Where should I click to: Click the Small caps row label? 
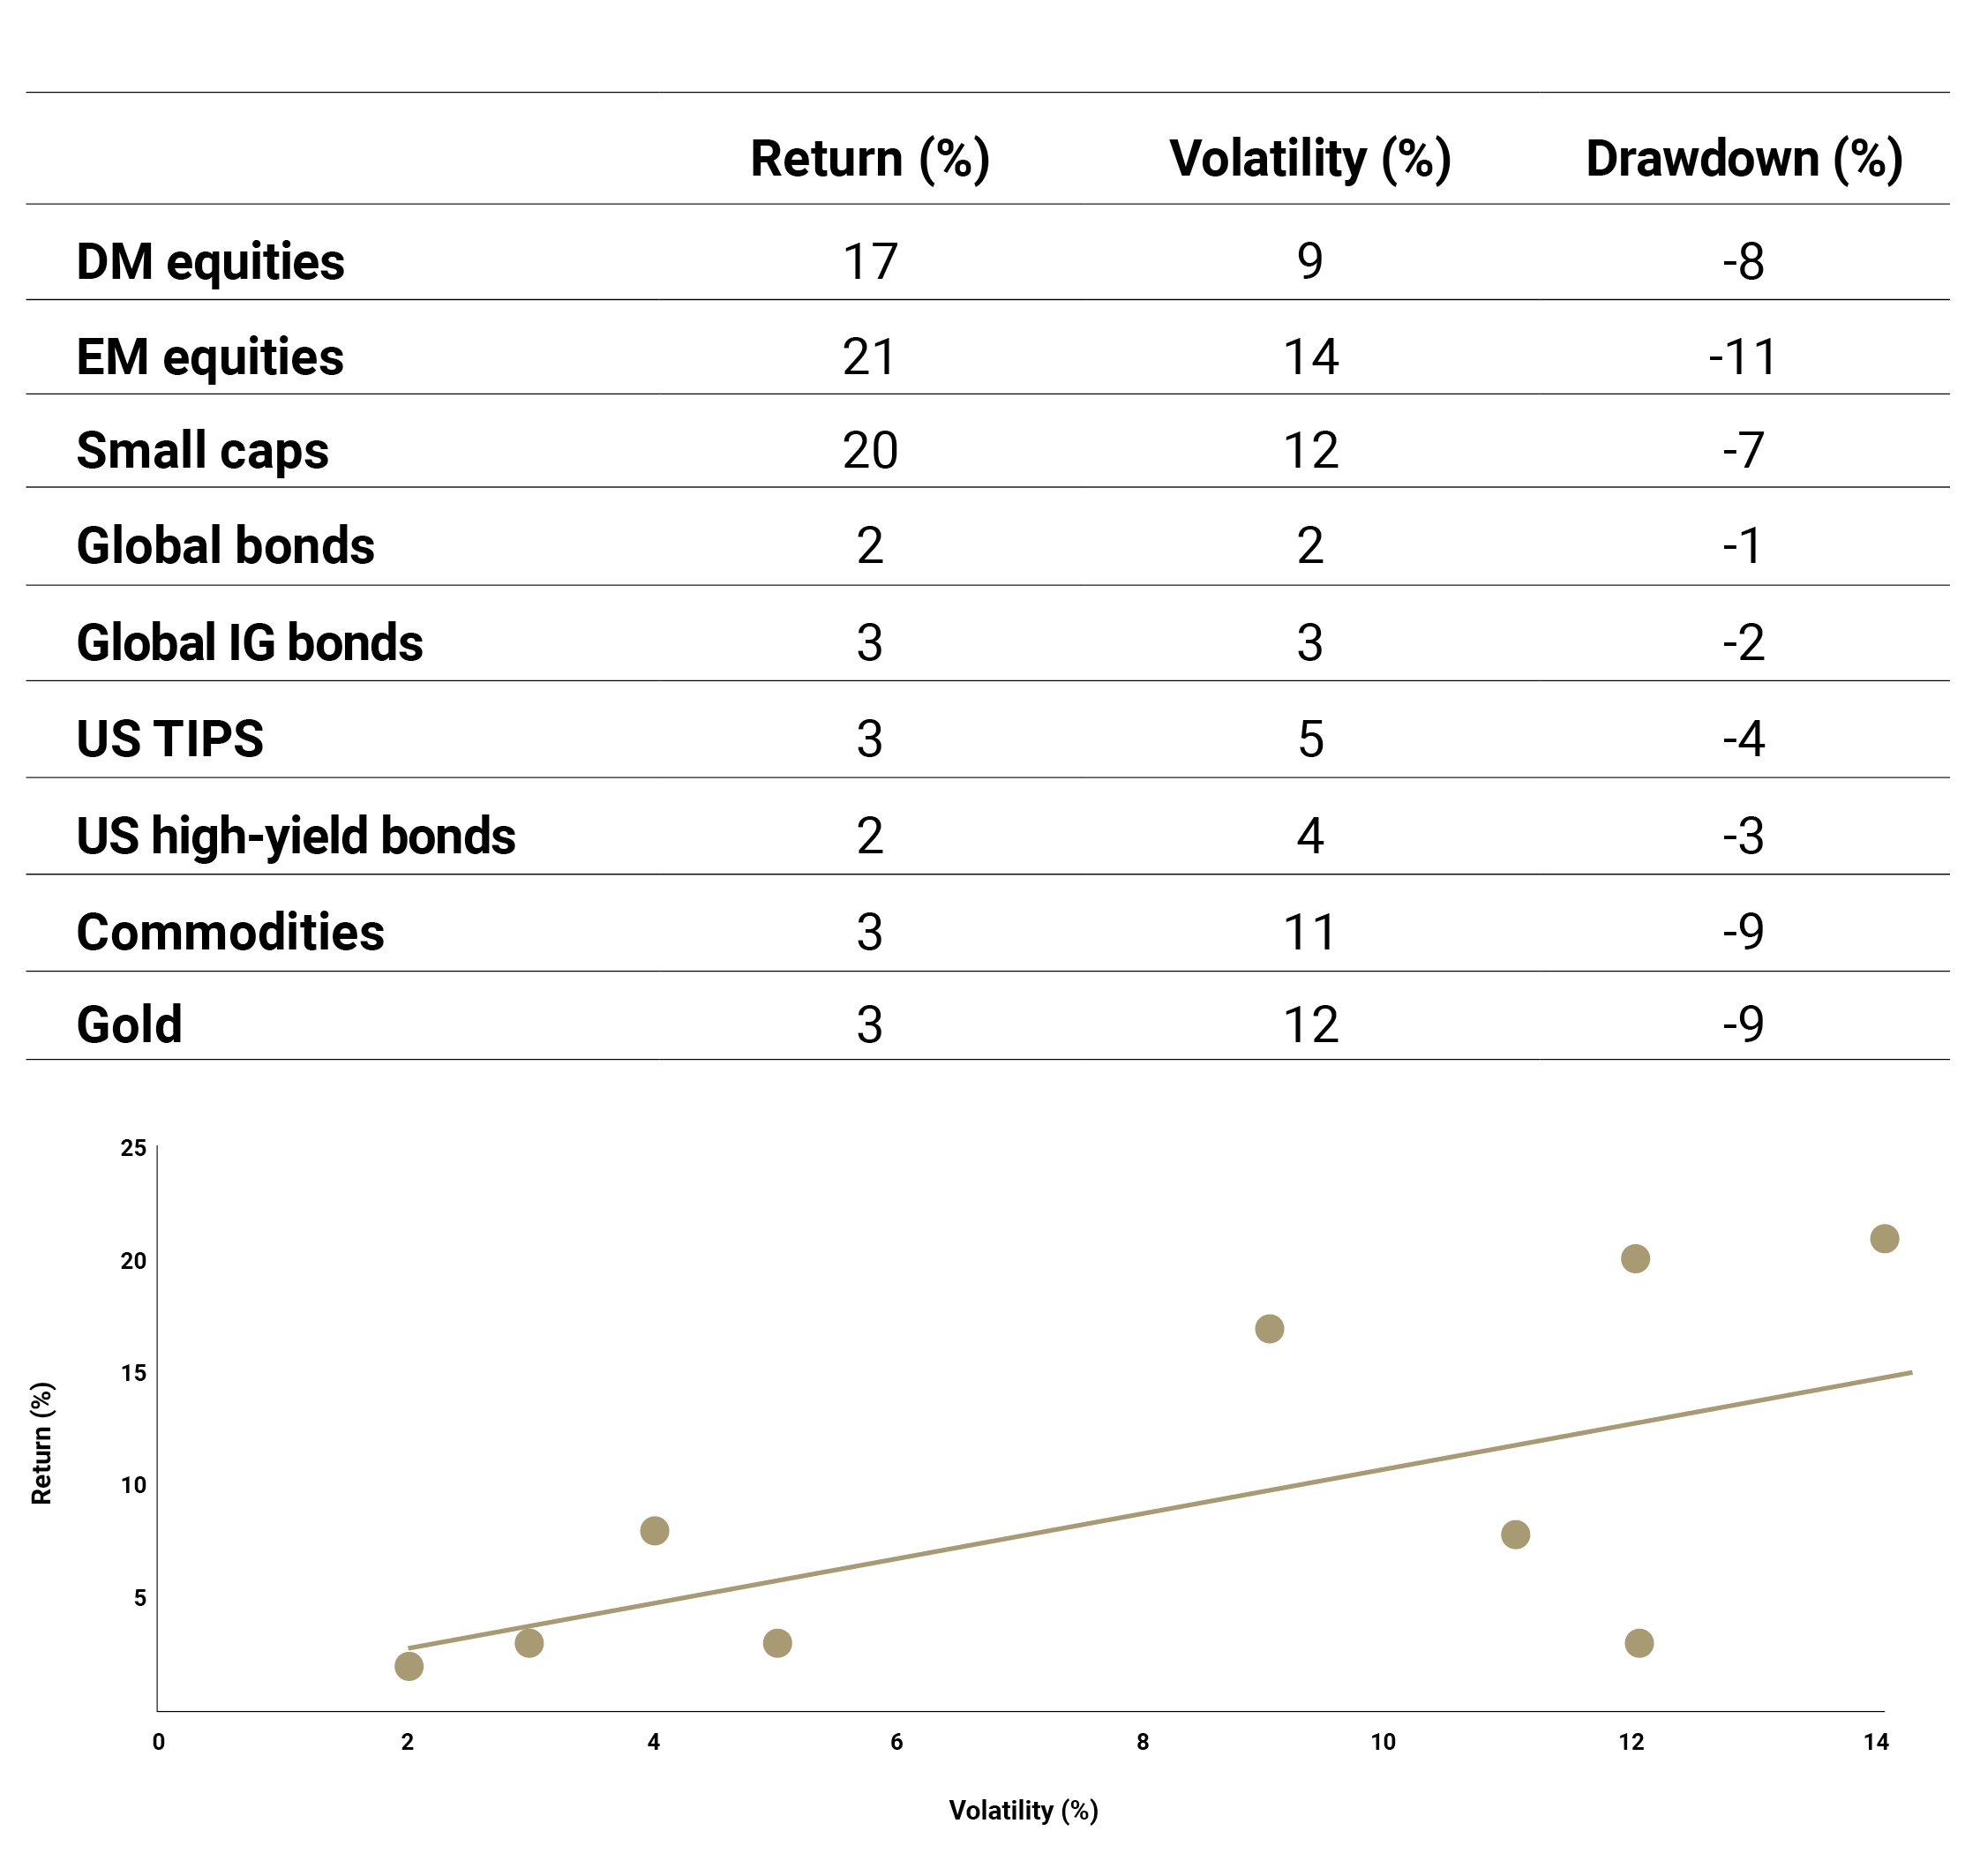[x=202, y=451]
